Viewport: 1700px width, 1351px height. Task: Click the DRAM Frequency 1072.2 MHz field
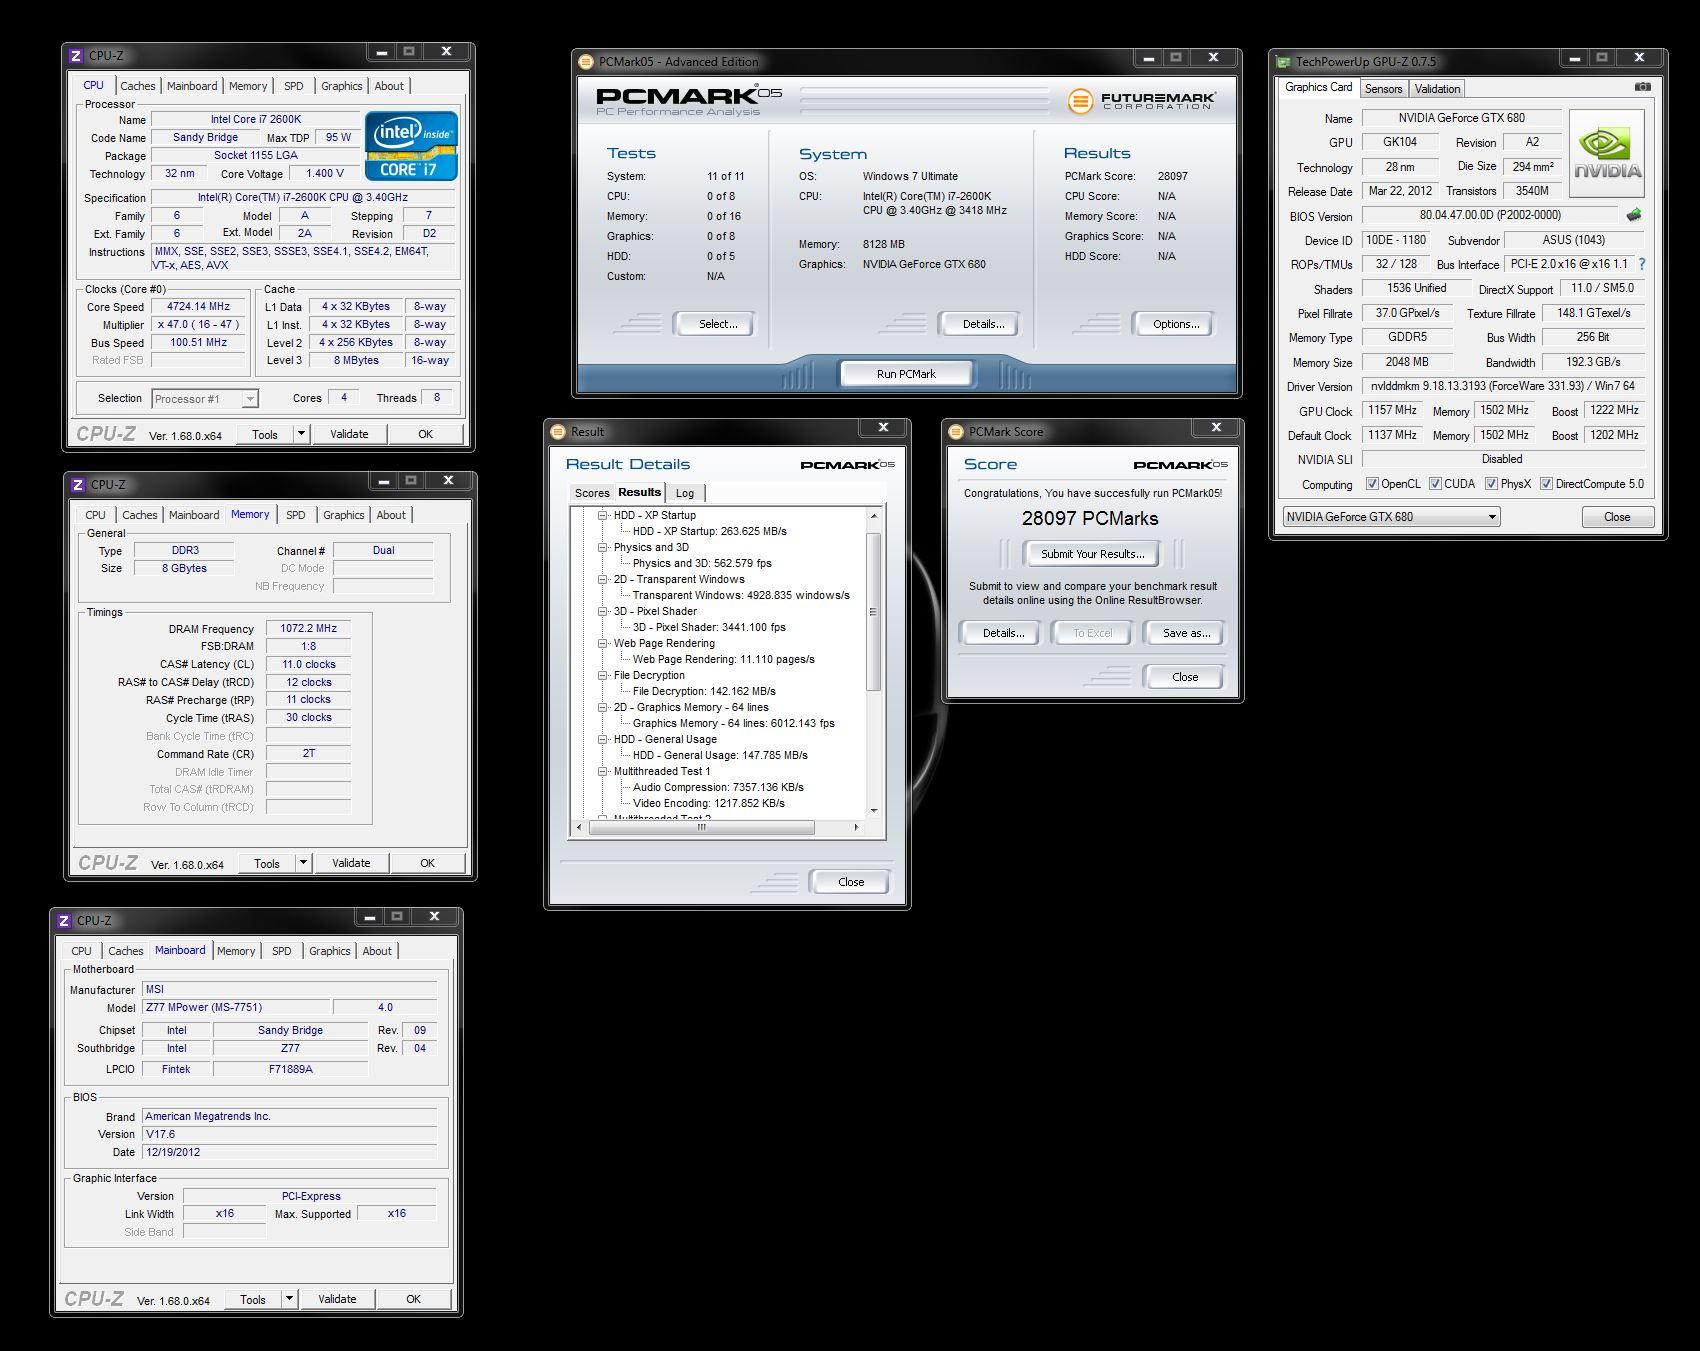[x=308, y=629]
